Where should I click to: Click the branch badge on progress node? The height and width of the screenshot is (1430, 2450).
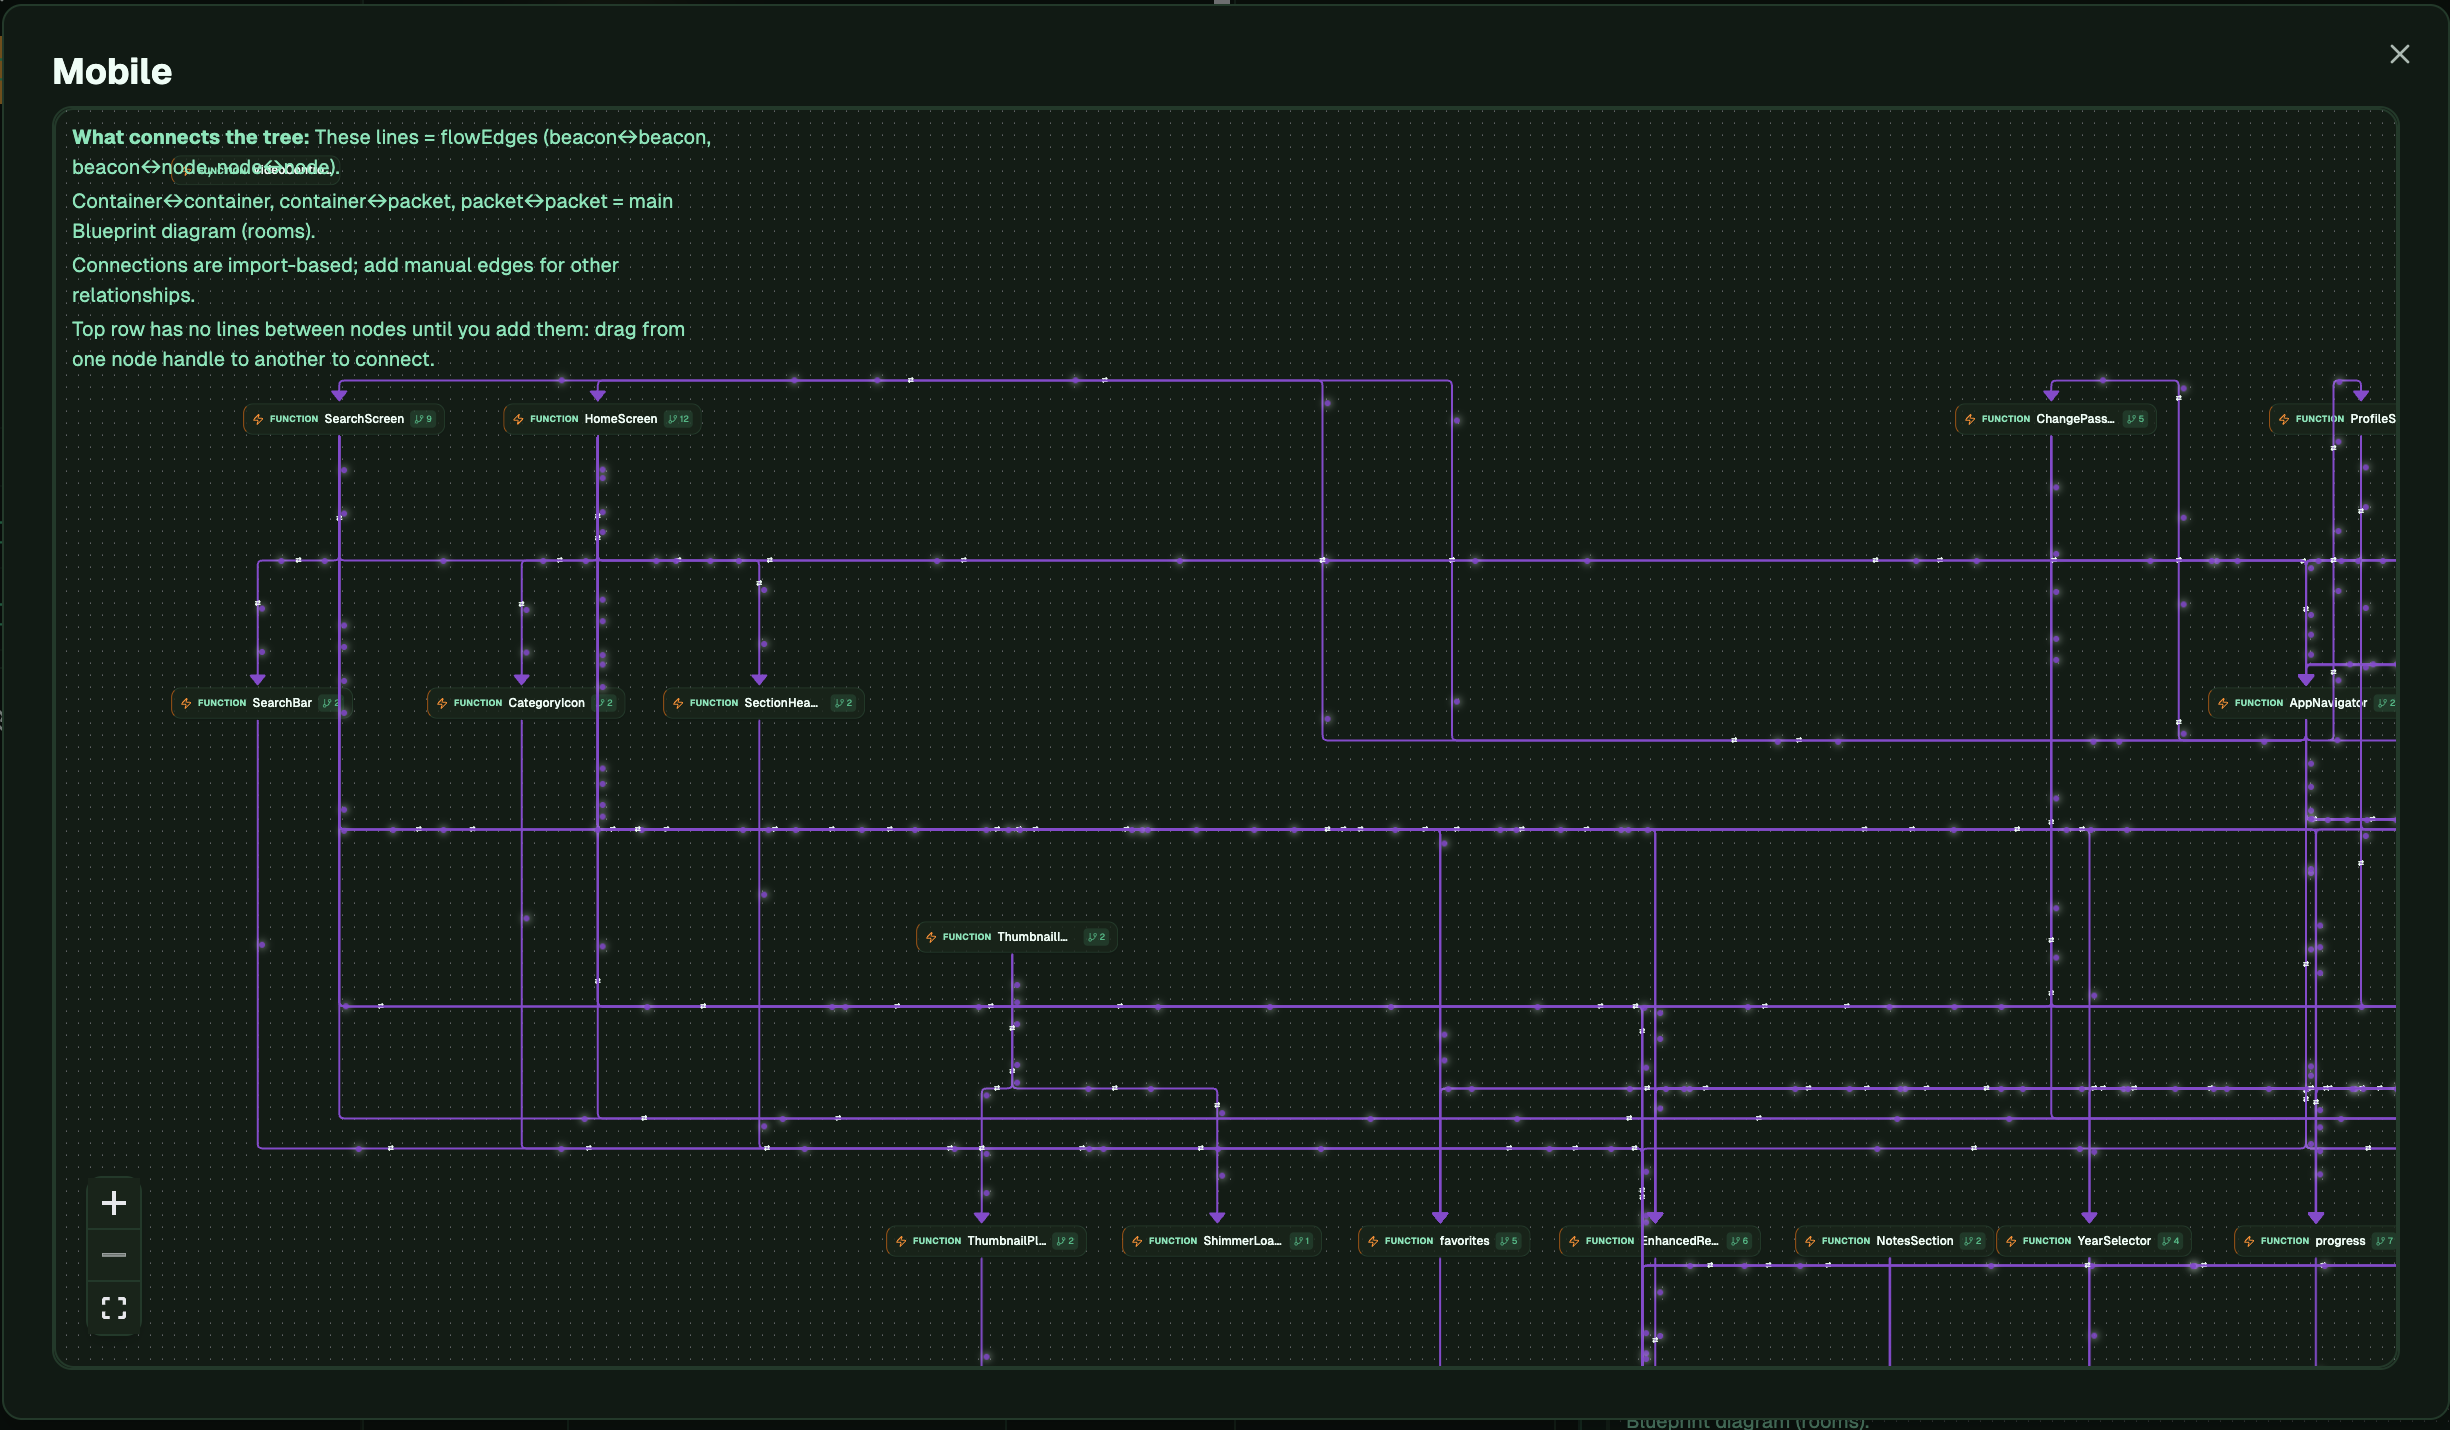tap(2384, 1241)
